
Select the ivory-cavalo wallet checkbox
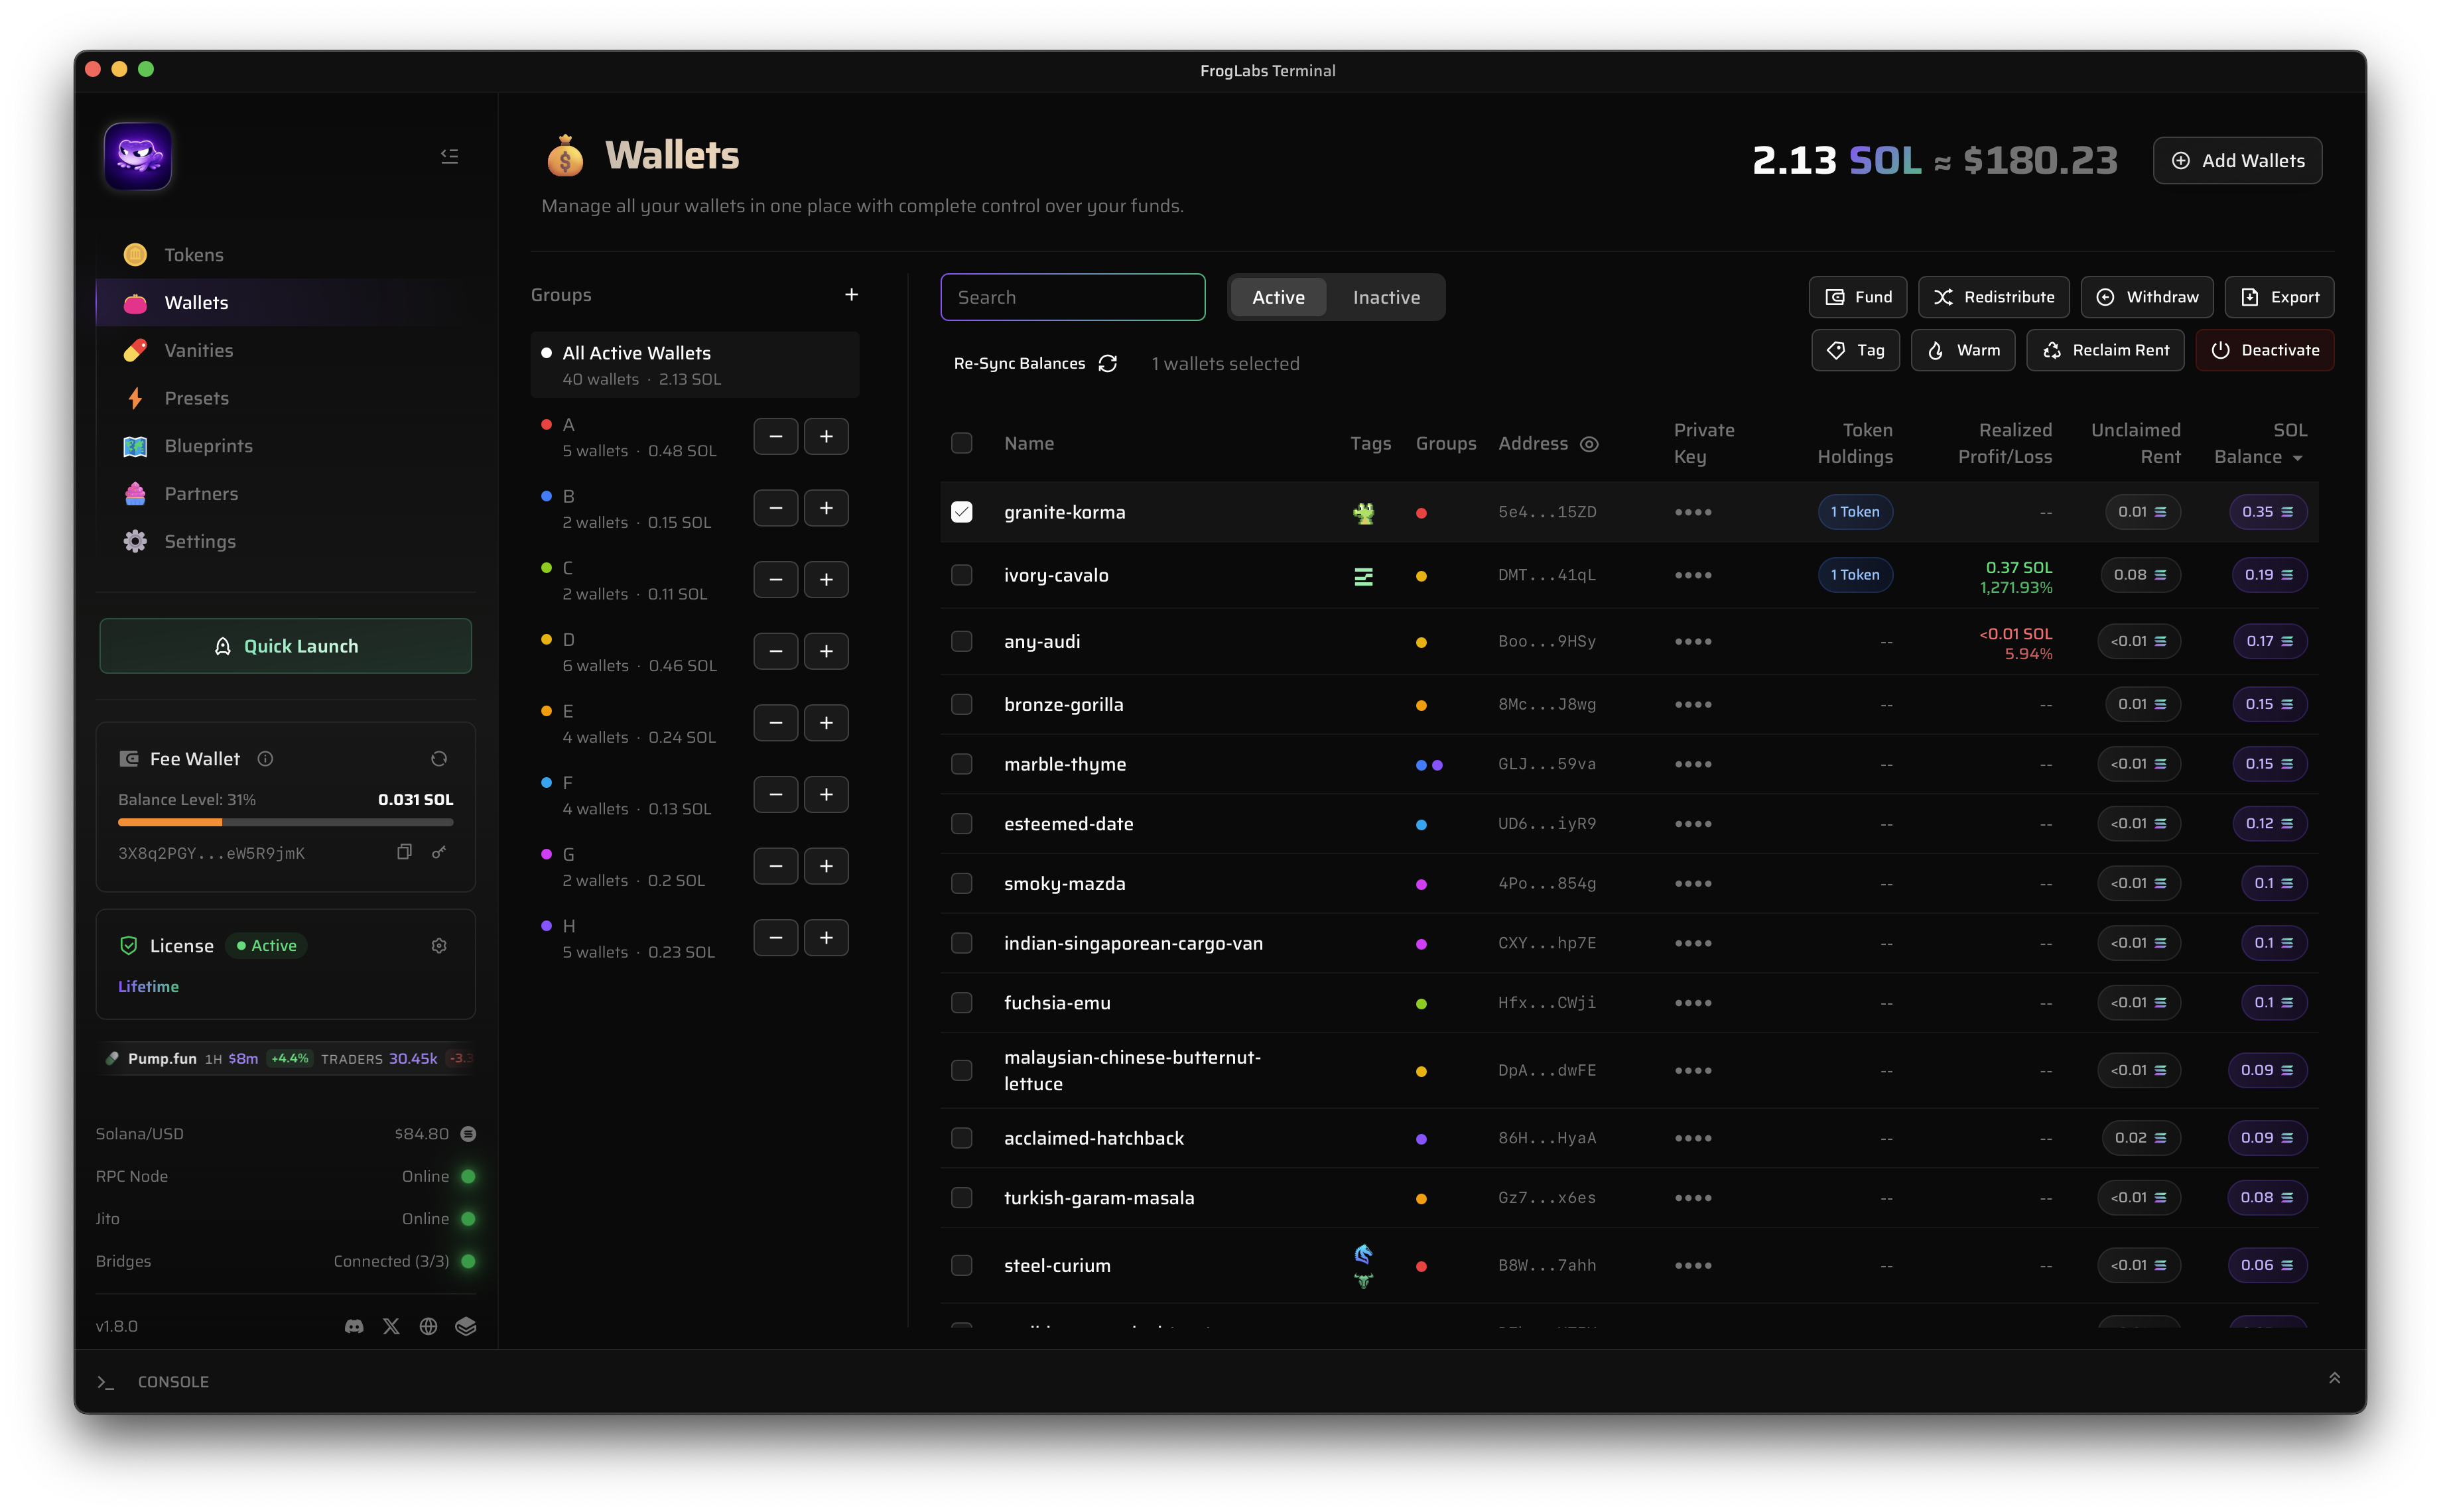coord(961,575)
